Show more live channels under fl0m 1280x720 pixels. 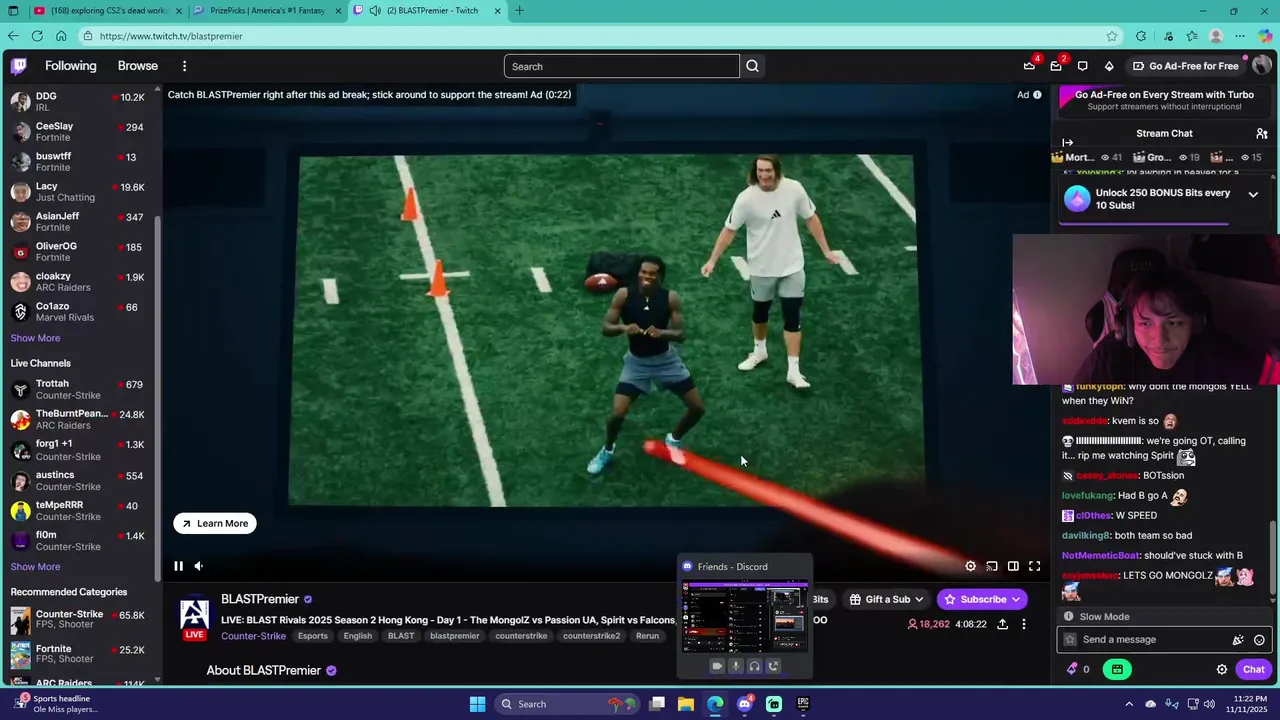35,567
